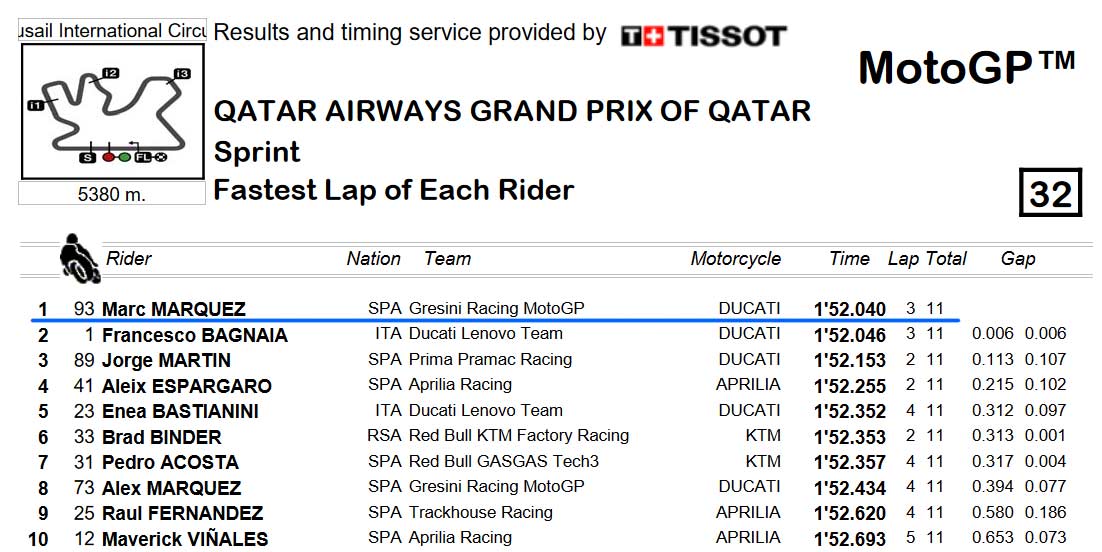
Task: Click the Tissot logo
Action: [x=704, y=36]
